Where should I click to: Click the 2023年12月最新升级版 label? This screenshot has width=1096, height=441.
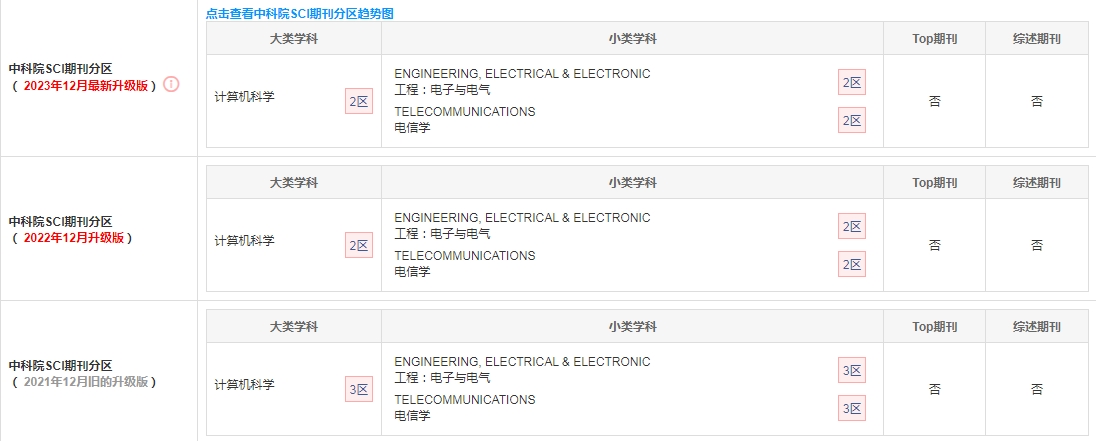coord(86,86)
